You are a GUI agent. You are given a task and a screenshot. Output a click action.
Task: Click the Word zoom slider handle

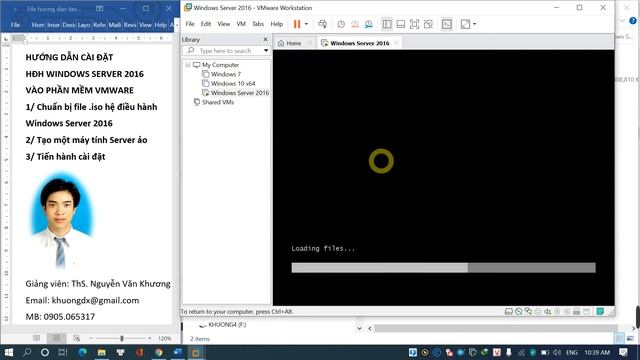122,338
